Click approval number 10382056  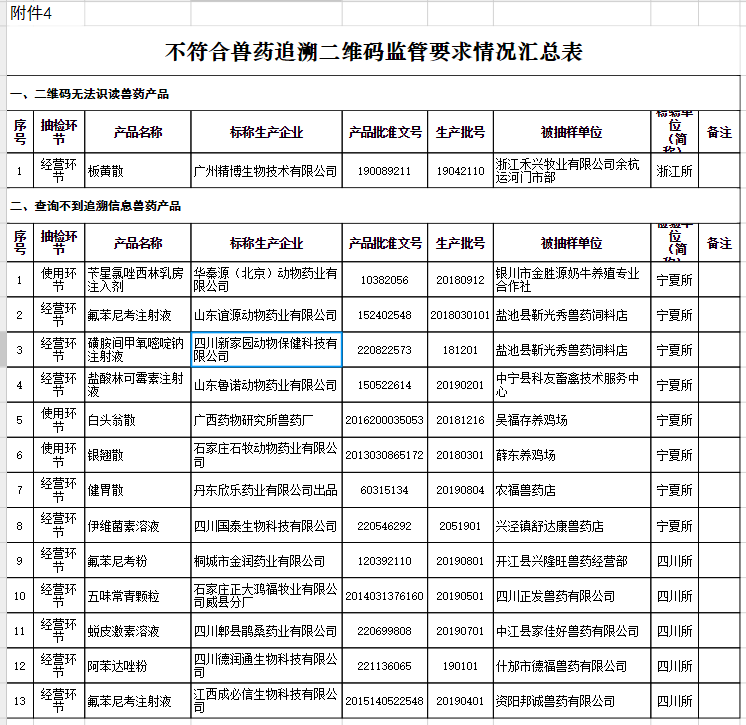coord(384,280)
